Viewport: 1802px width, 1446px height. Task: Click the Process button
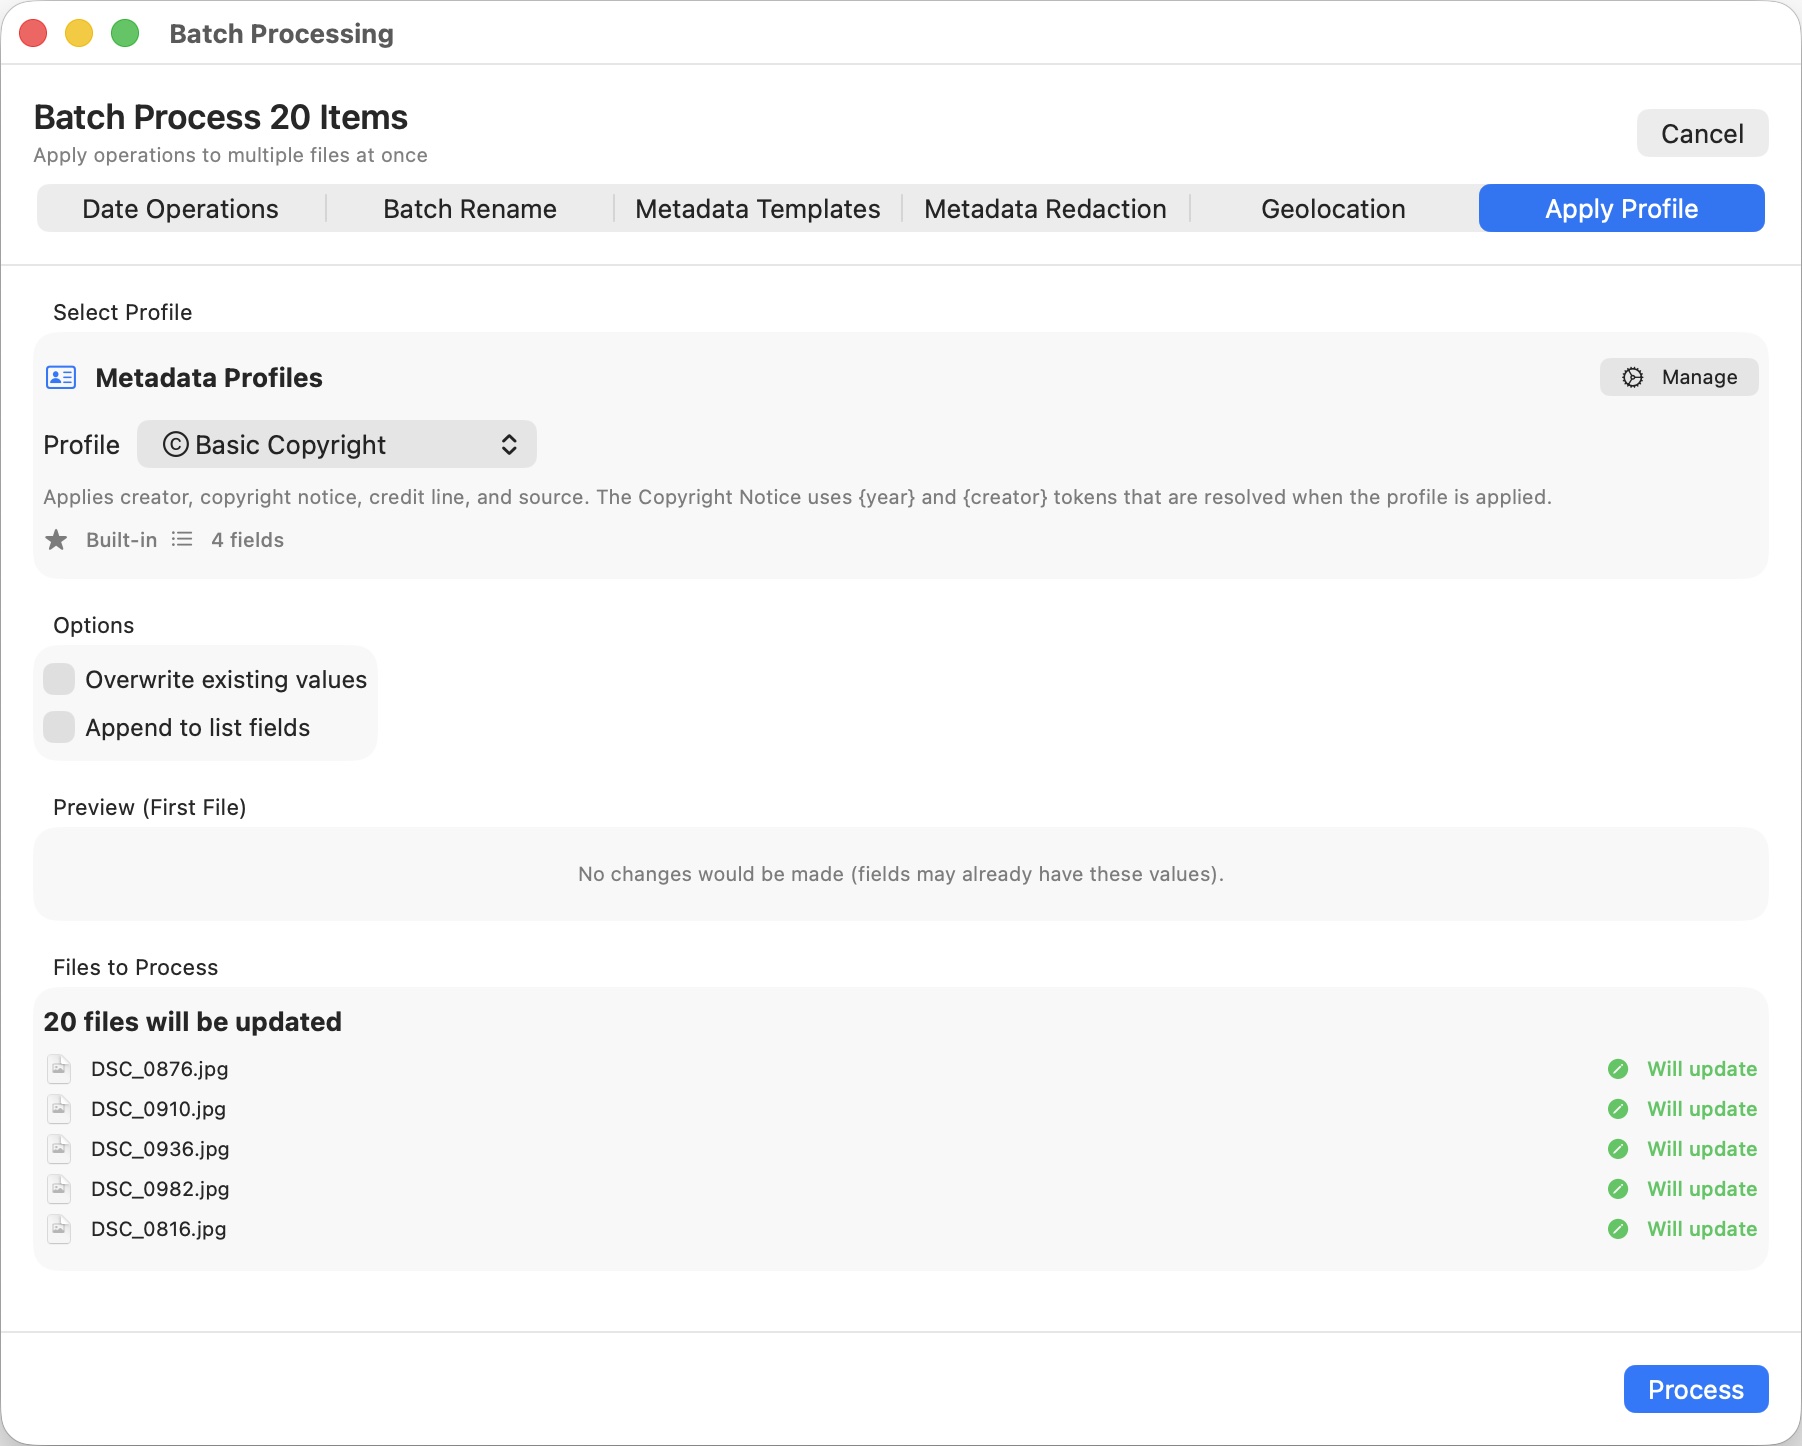point(1694,1389)
